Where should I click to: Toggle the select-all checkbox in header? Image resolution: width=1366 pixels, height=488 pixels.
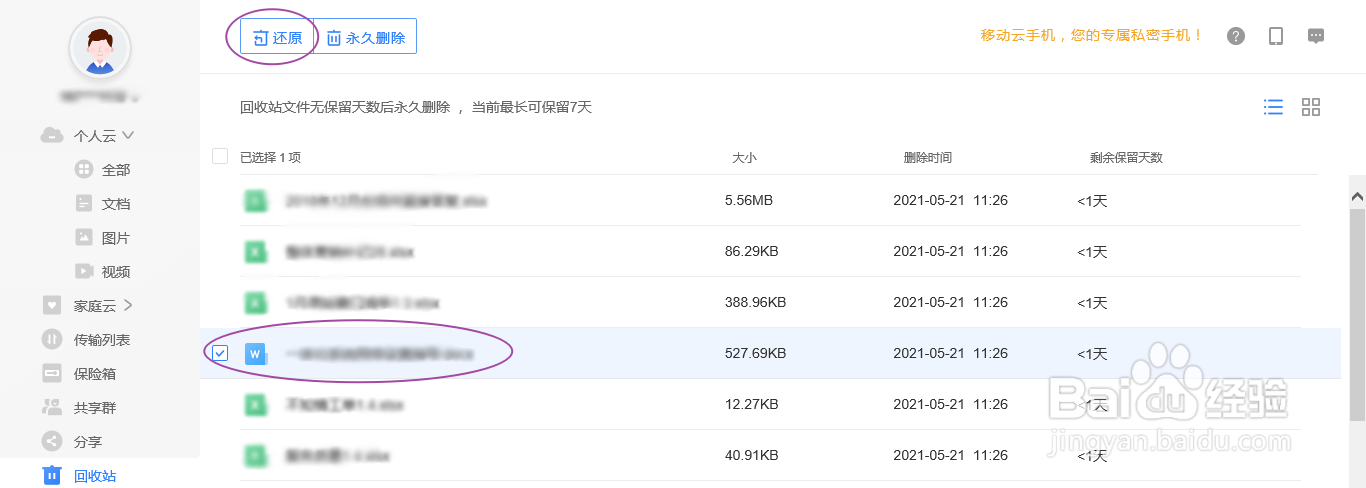[220, 156]
